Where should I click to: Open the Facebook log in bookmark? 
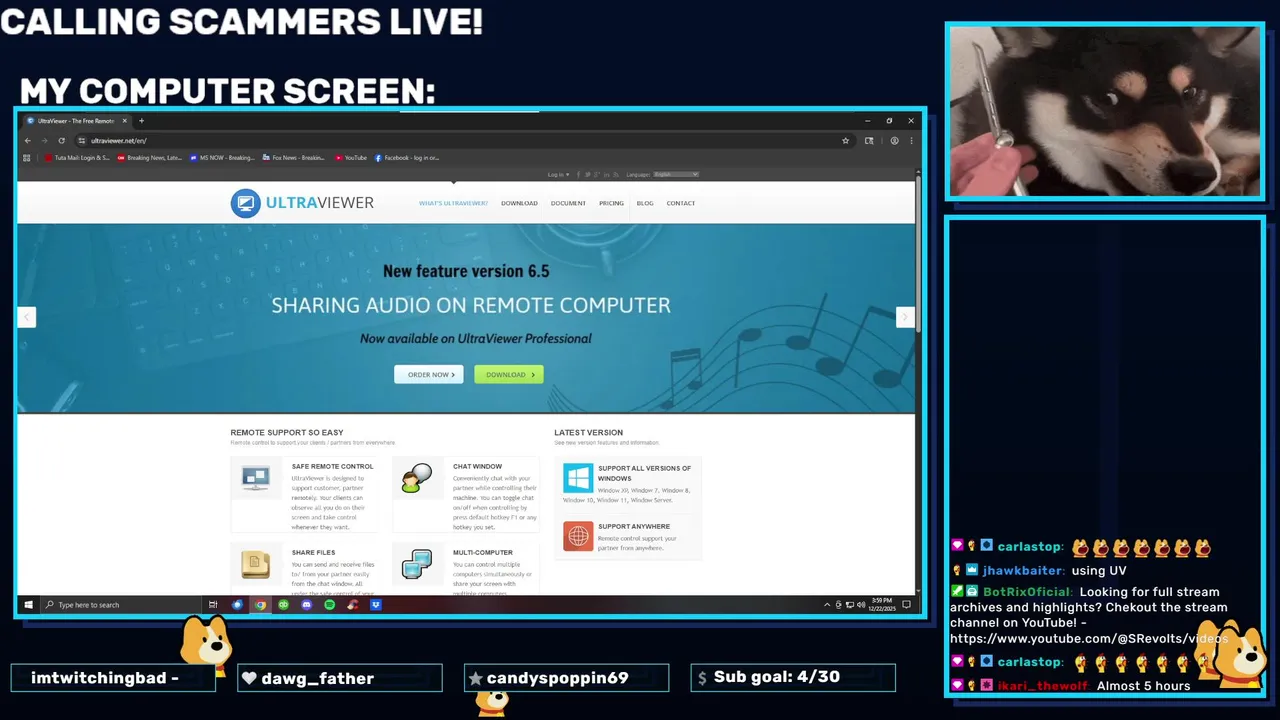click(407, 157)
